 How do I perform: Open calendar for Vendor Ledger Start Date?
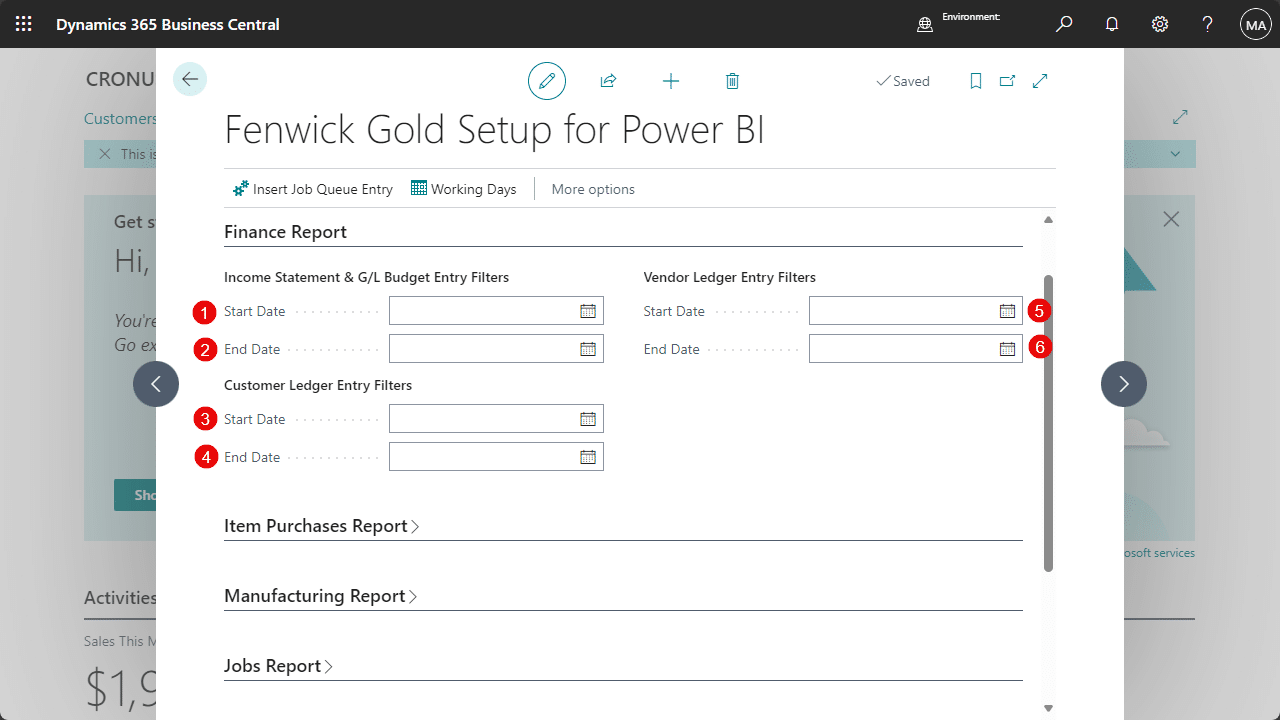tap(1007, 311)
